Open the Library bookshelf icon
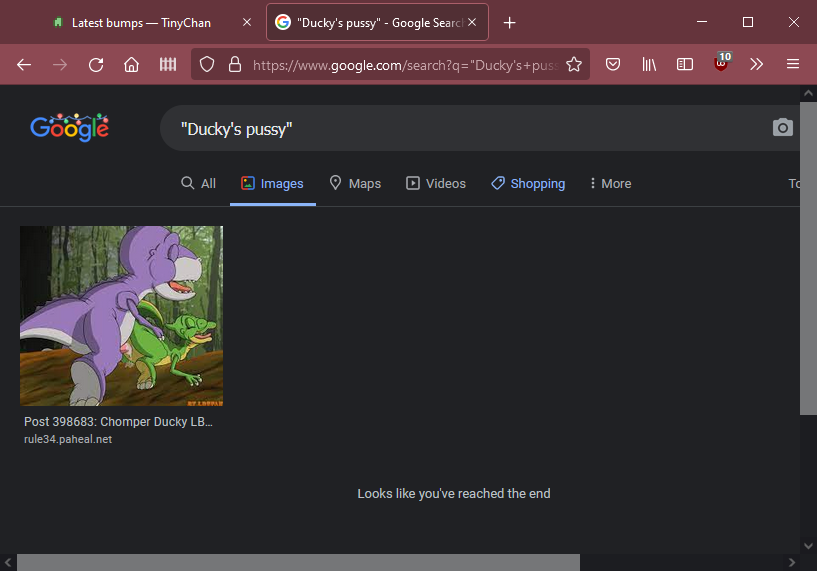Image resolution: width=817 pixels, height=571 pixels. click(649, 64)
